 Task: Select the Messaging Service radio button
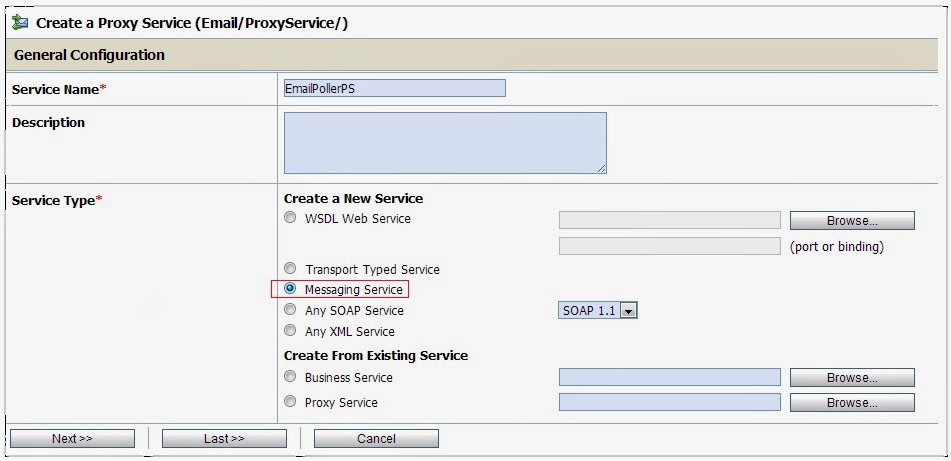[291, 289]
